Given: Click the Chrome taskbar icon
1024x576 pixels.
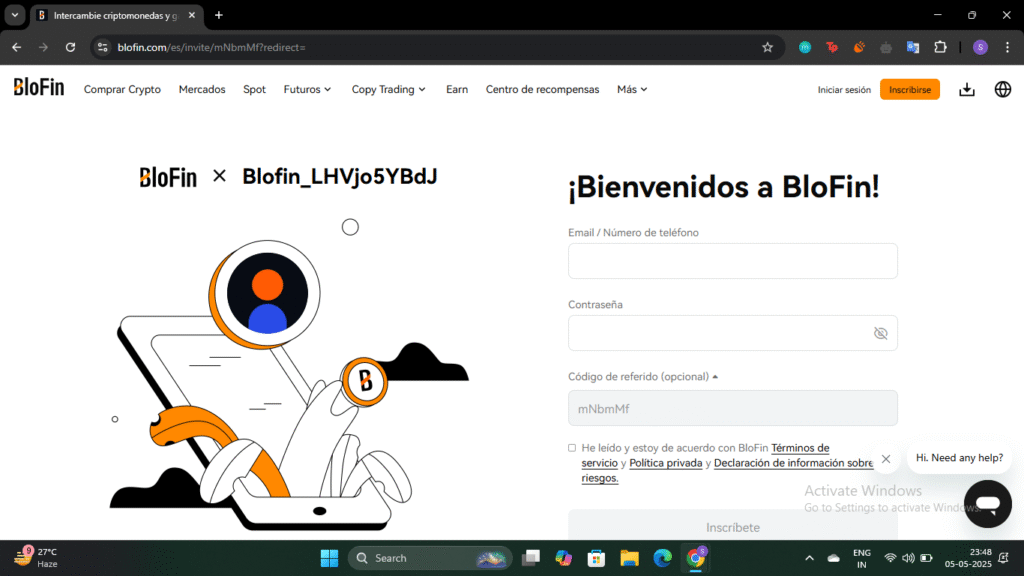Looking at the screenshot, I should [x=696, y=558].
